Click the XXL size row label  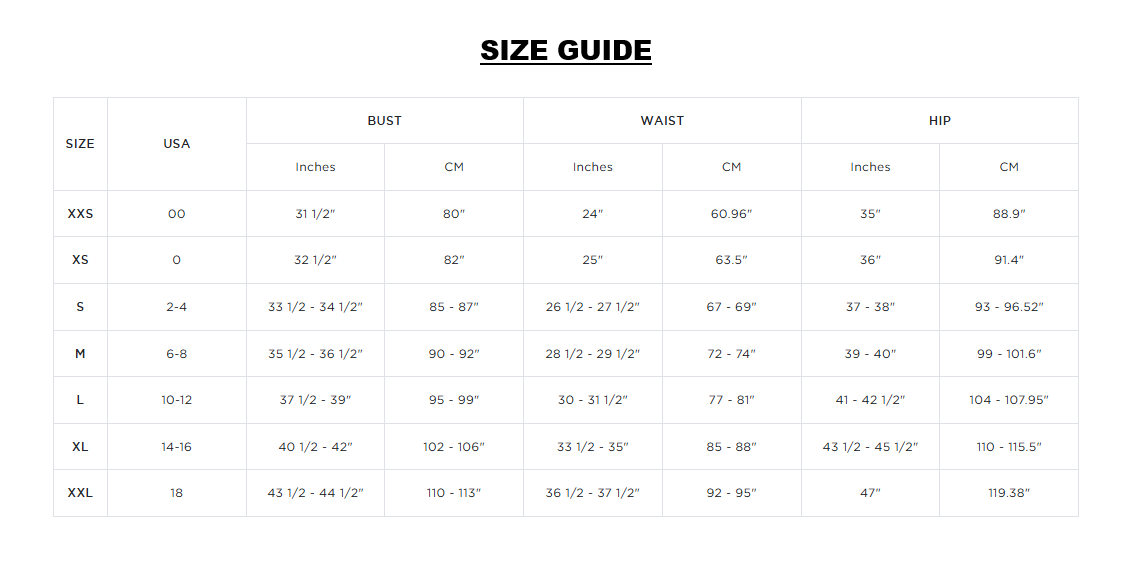pyautogui.click(x=80, y=493)
